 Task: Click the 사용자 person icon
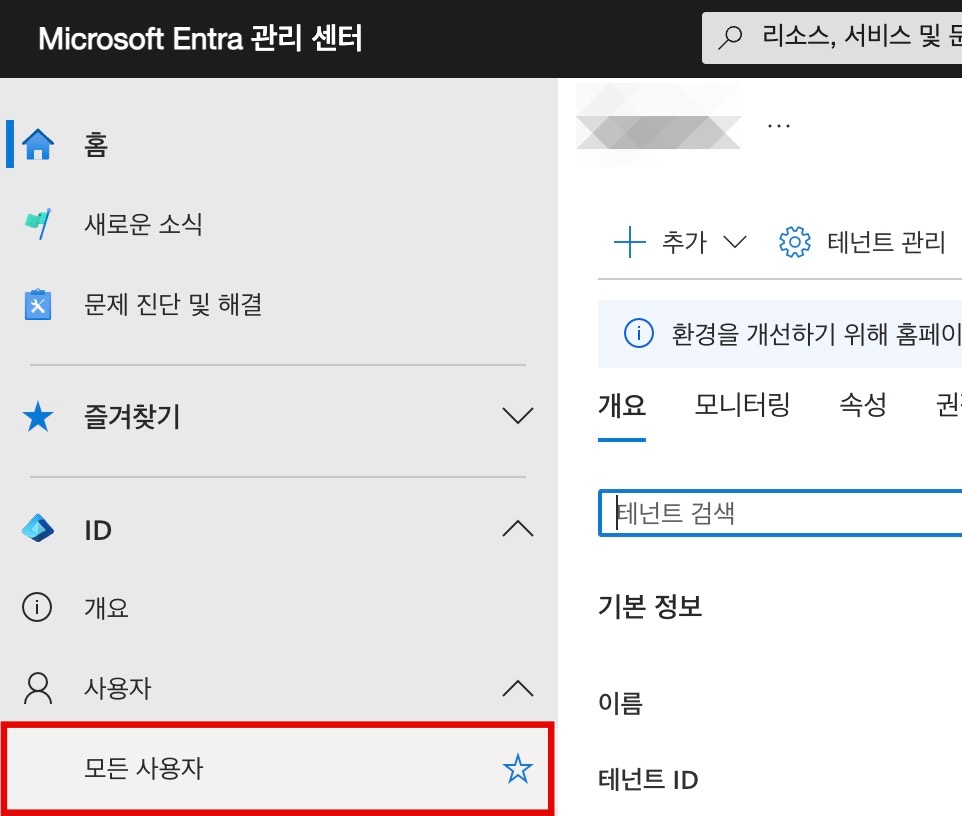38,688
